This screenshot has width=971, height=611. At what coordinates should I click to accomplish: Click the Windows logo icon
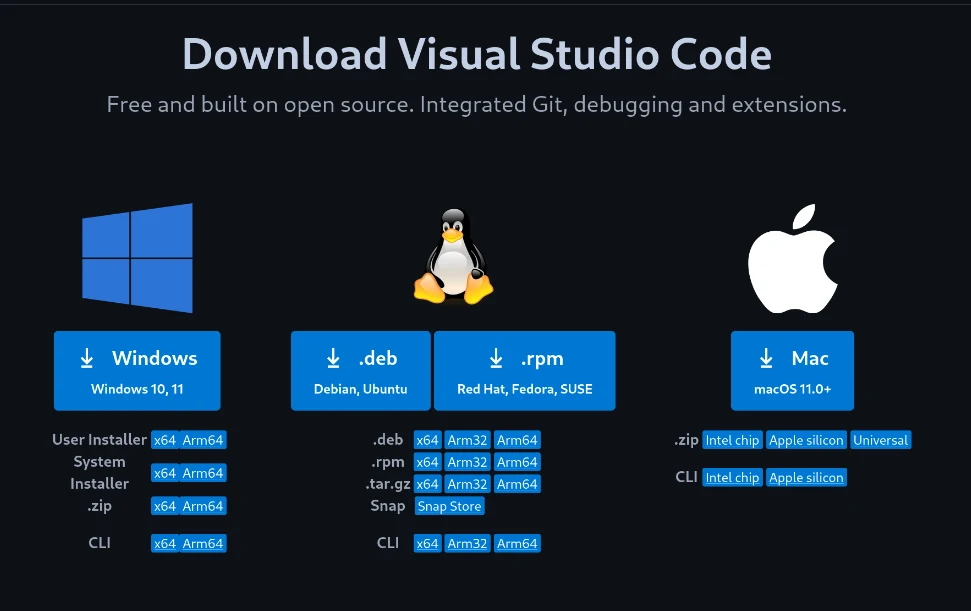click(137, 258)
